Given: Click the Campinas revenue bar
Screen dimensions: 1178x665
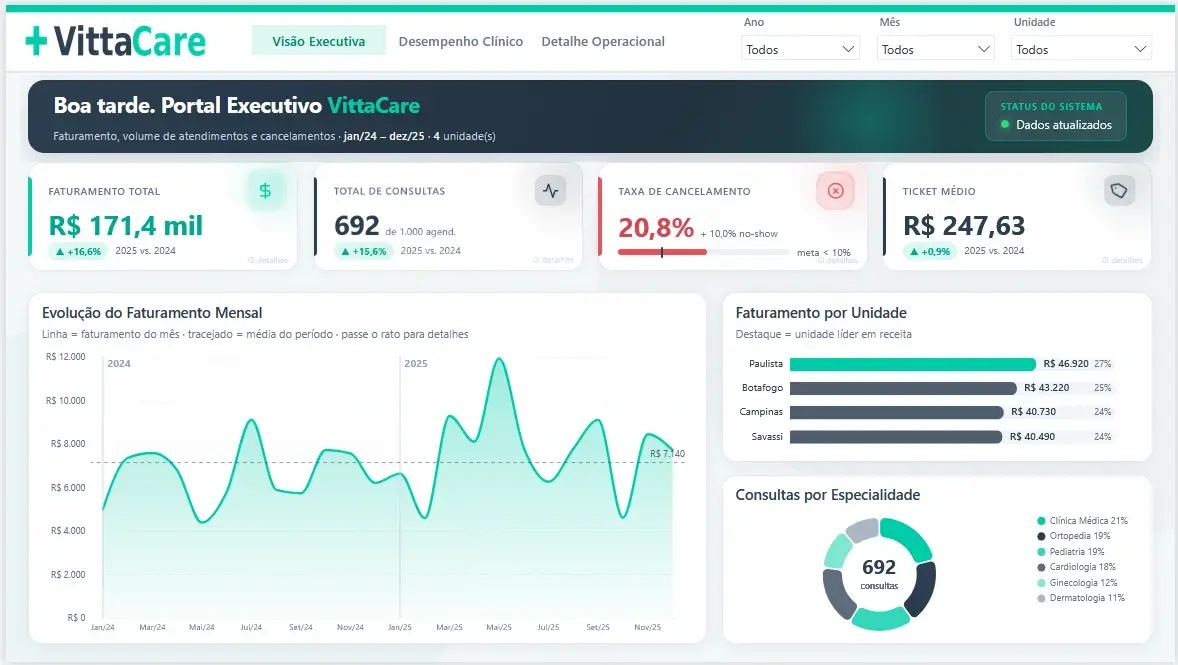Looking at the screenshot, I should [x=896, y=413].
